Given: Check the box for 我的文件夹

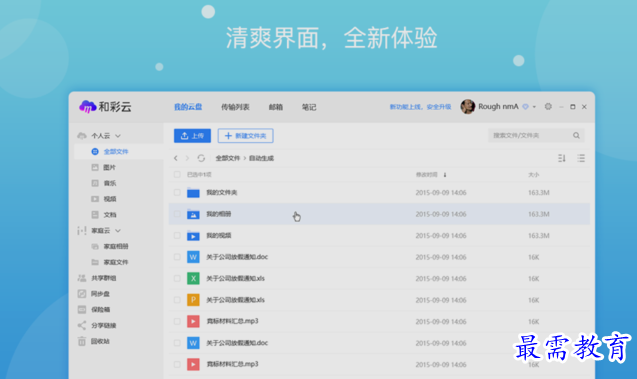Looking at the screenshot, I should (x=177, y=193).
